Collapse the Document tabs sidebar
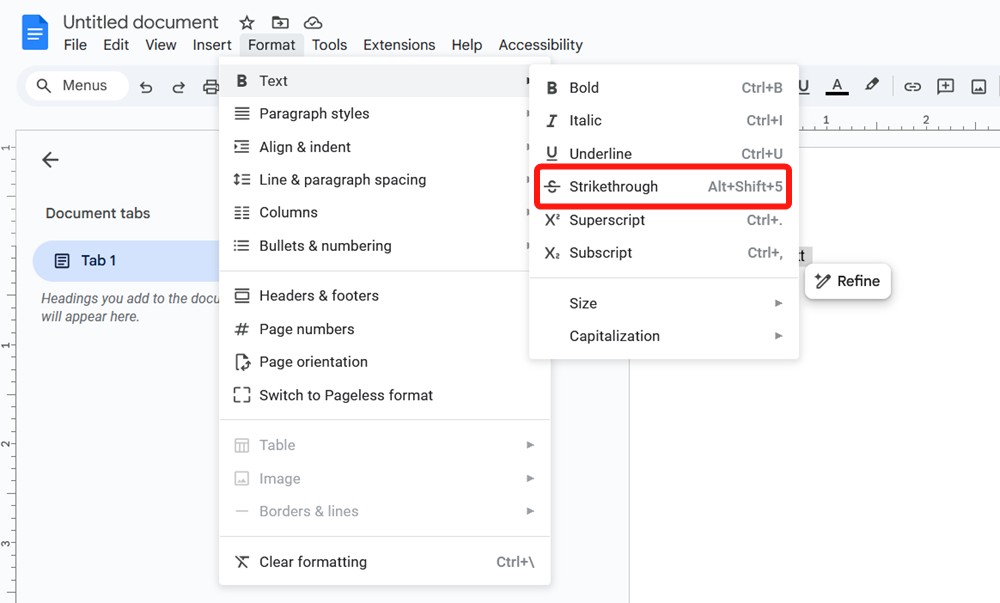This screenshot has width=1000, height=603. (x=49, y=160)
